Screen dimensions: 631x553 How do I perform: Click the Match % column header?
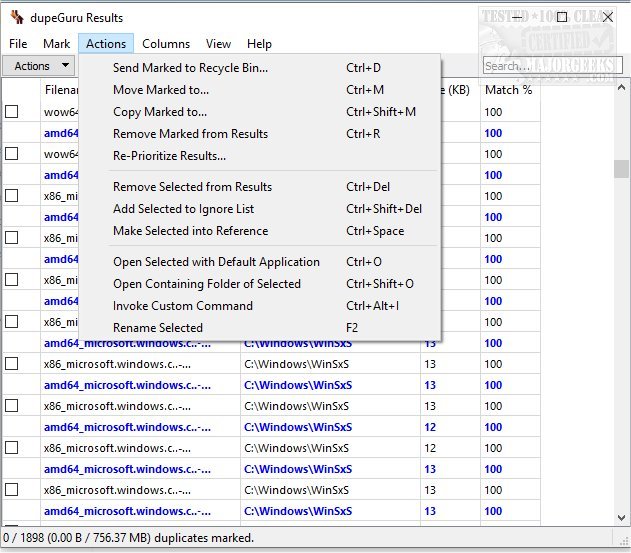point(508,91)
